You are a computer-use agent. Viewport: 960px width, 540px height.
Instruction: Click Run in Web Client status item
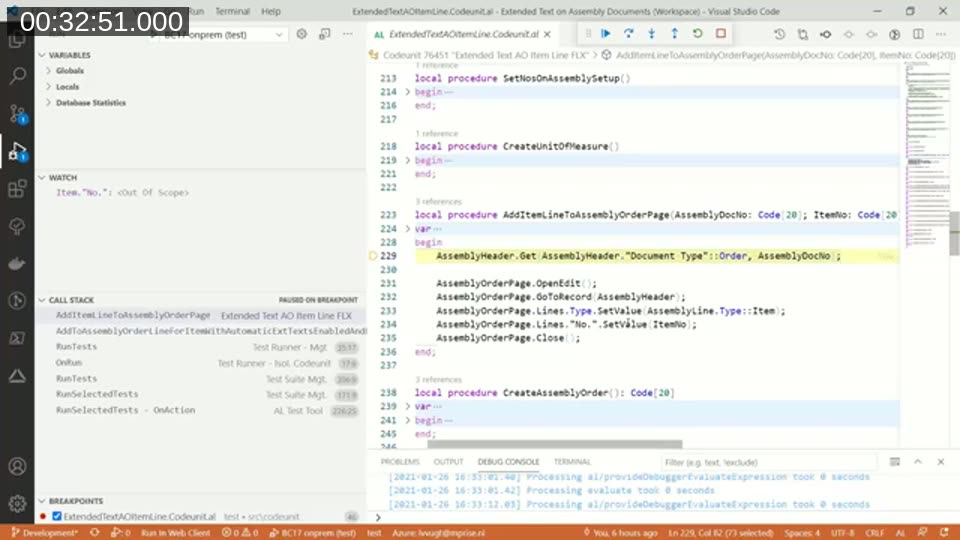tap(175, 533)
